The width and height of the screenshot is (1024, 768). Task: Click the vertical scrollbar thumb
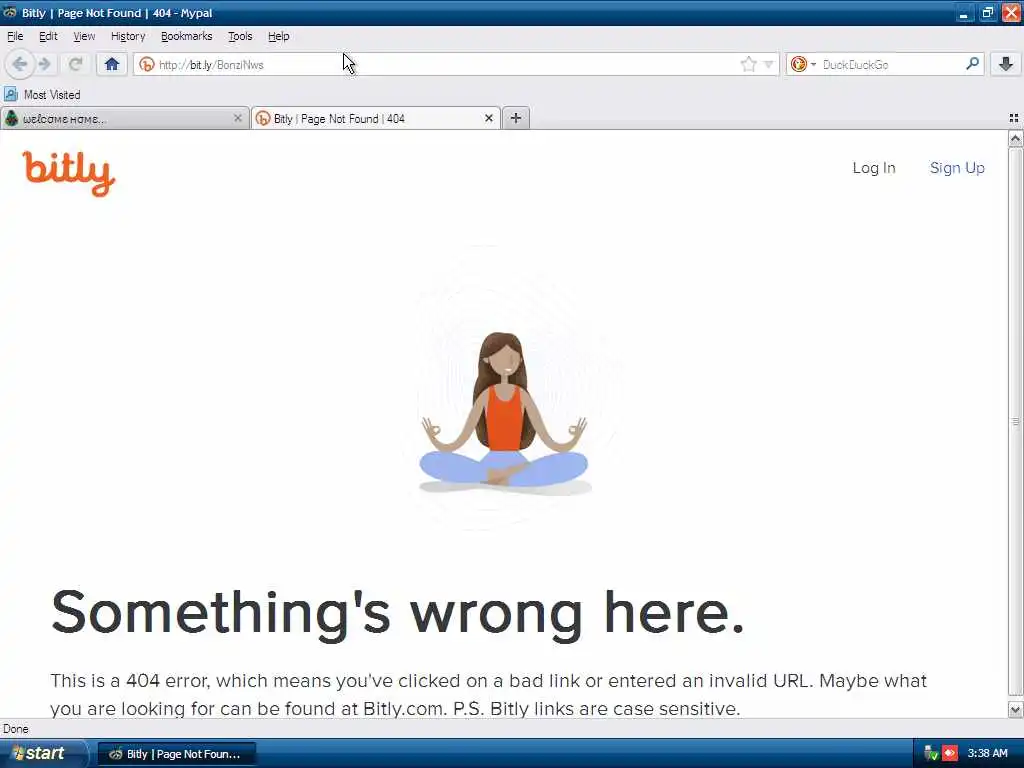(x=1015, y=422)
